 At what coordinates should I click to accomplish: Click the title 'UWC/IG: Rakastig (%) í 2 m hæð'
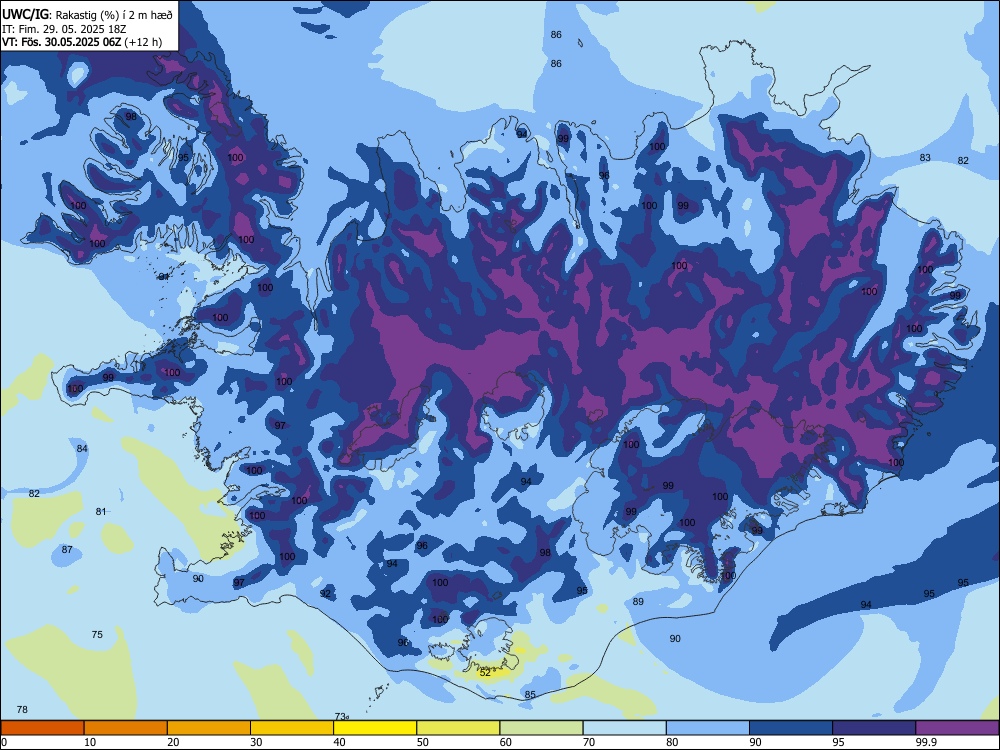[87, 15]
